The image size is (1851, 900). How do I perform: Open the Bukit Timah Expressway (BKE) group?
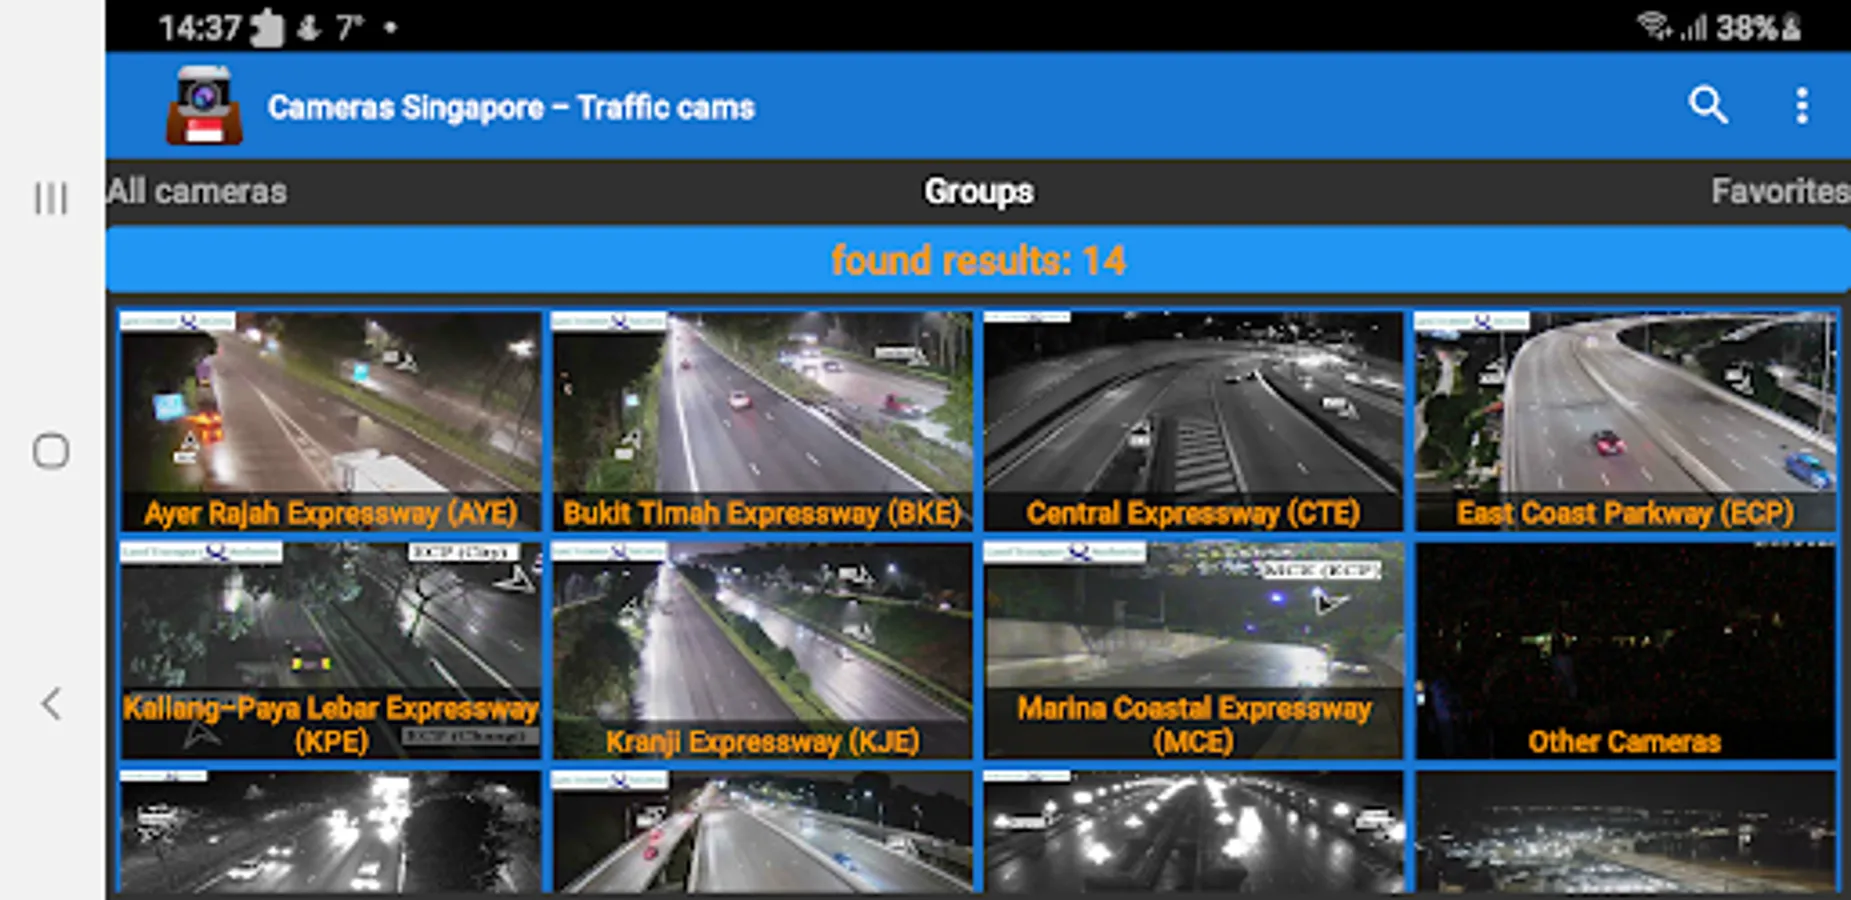coord(762,420)
